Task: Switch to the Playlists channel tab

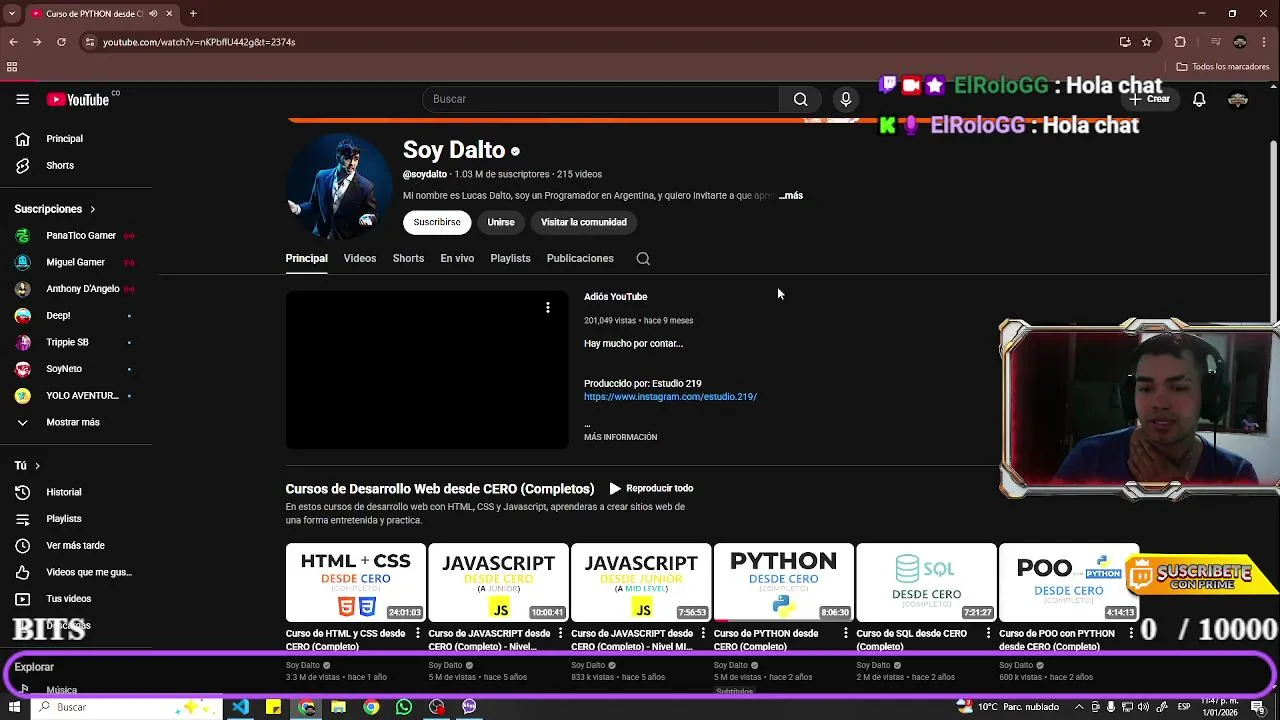Action: (x=510, y=258)
